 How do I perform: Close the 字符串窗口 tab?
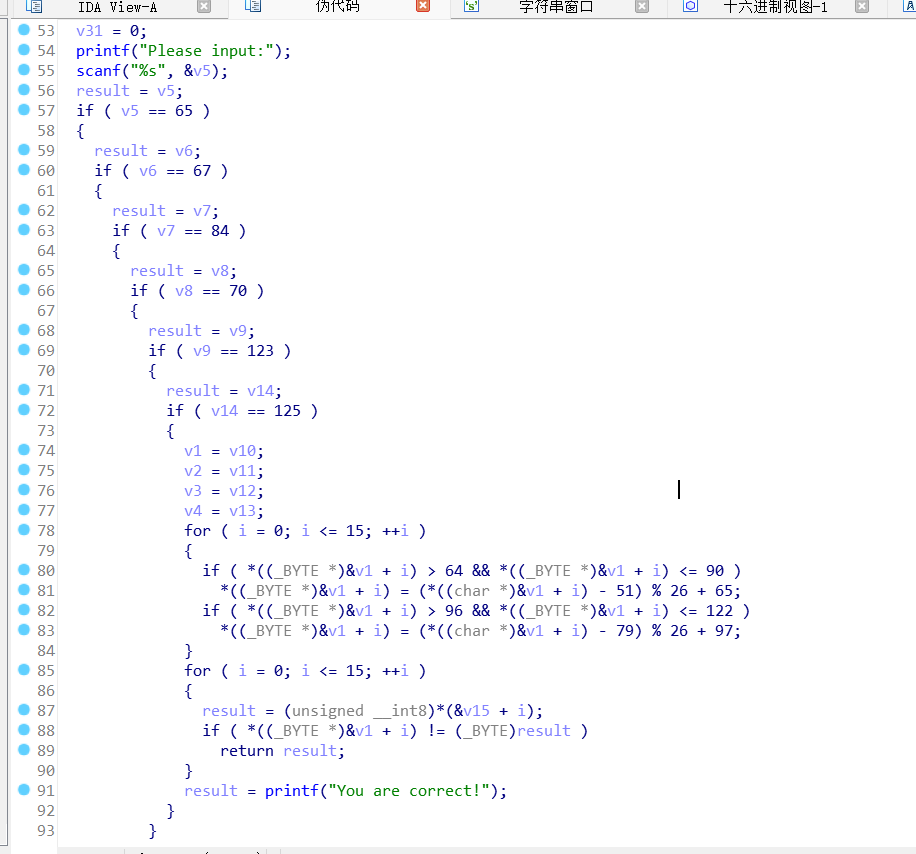[642, 6]
